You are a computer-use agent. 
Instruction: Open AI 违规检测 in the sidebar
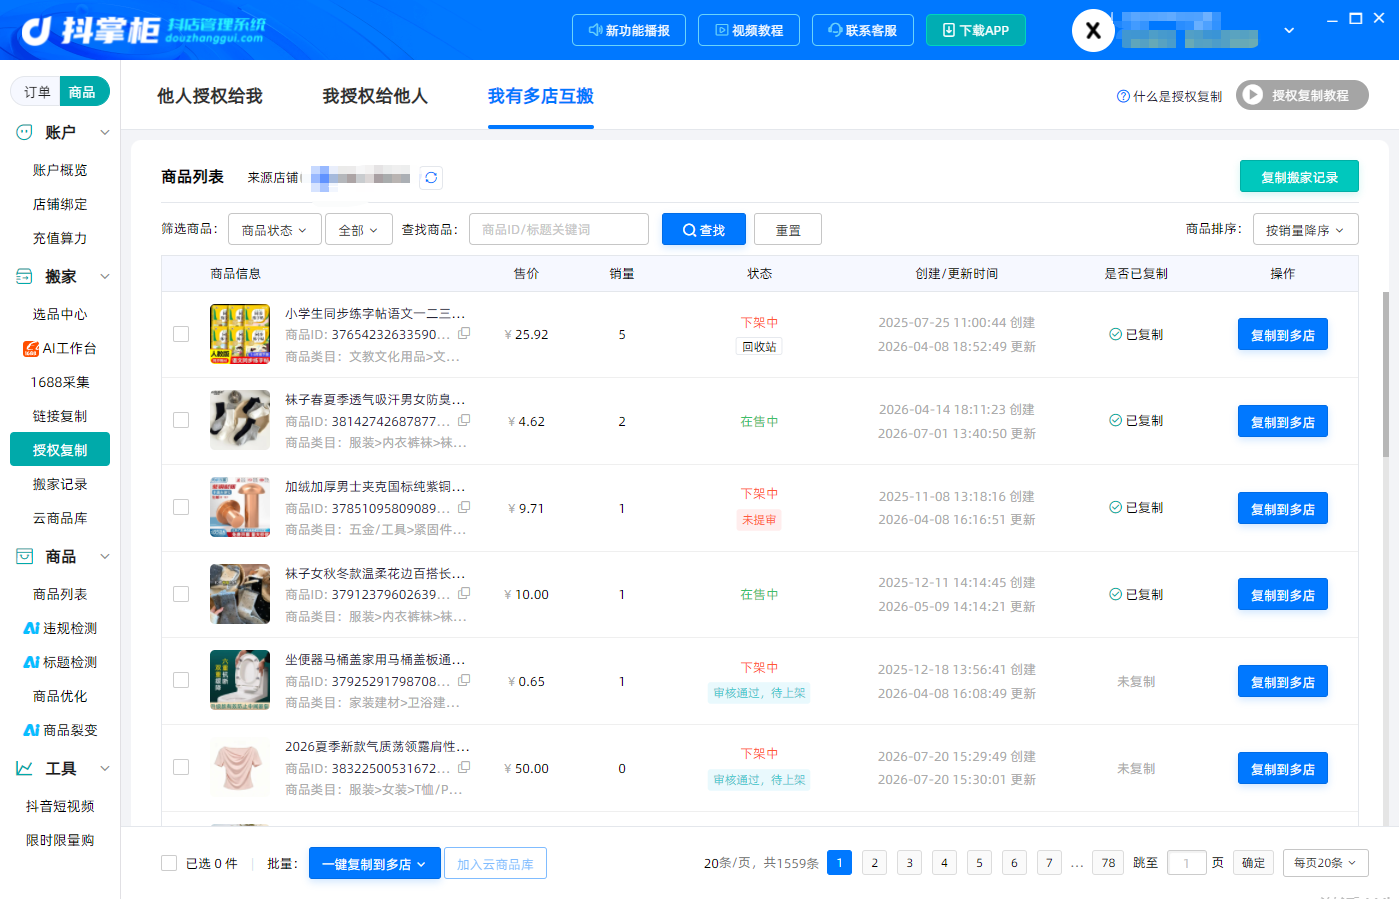click(x=60, y=628)
